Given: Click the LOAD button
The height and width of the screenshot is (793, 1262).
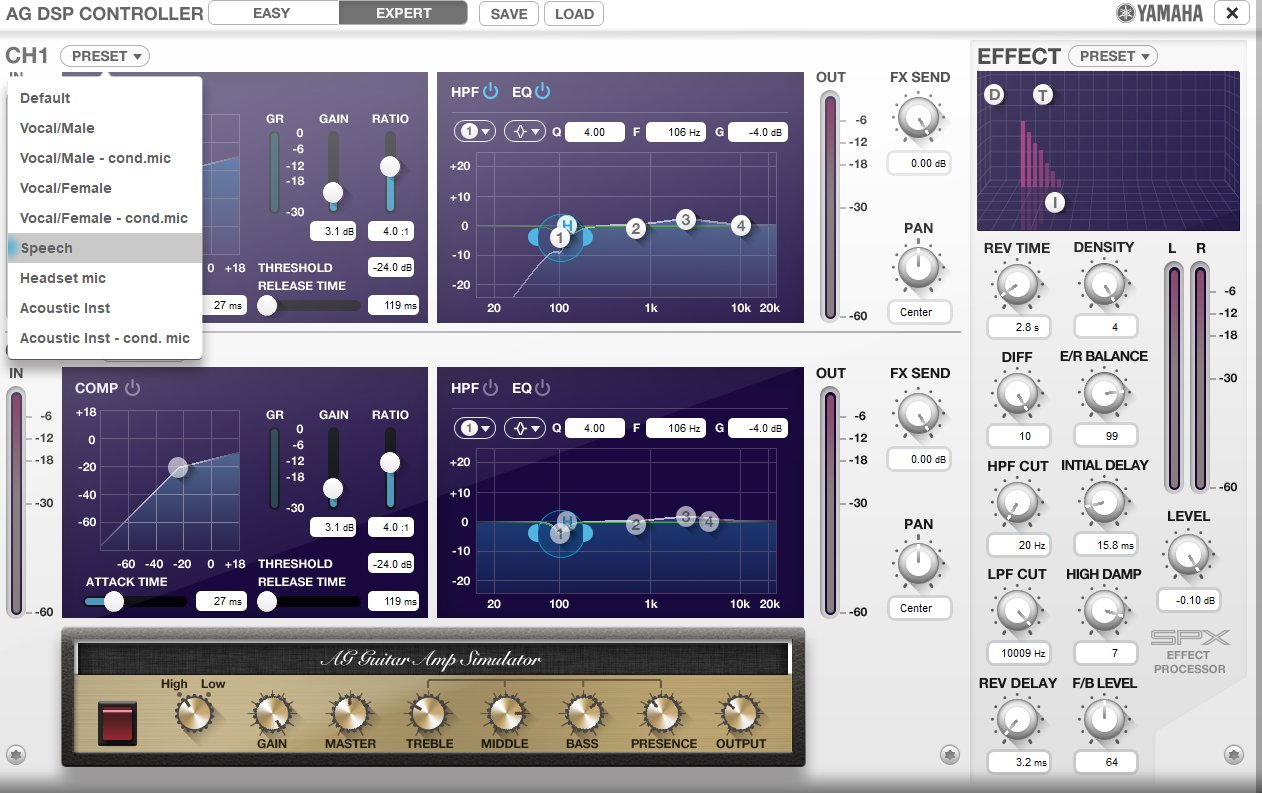Looking at the screenshot, I should point(574,14).
